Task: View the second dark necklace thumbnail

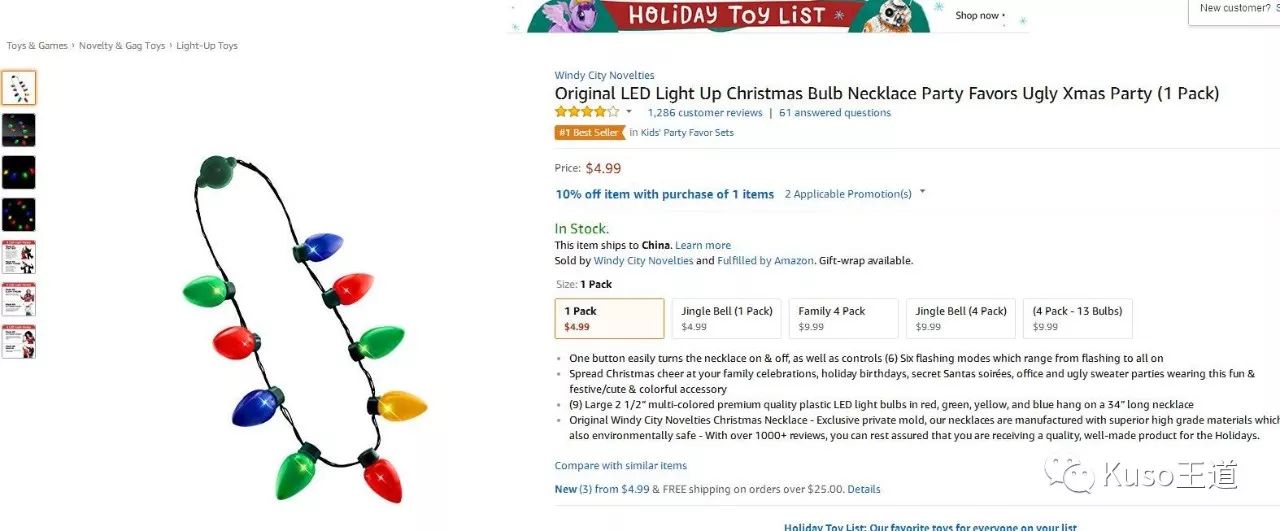Action: 18,130
